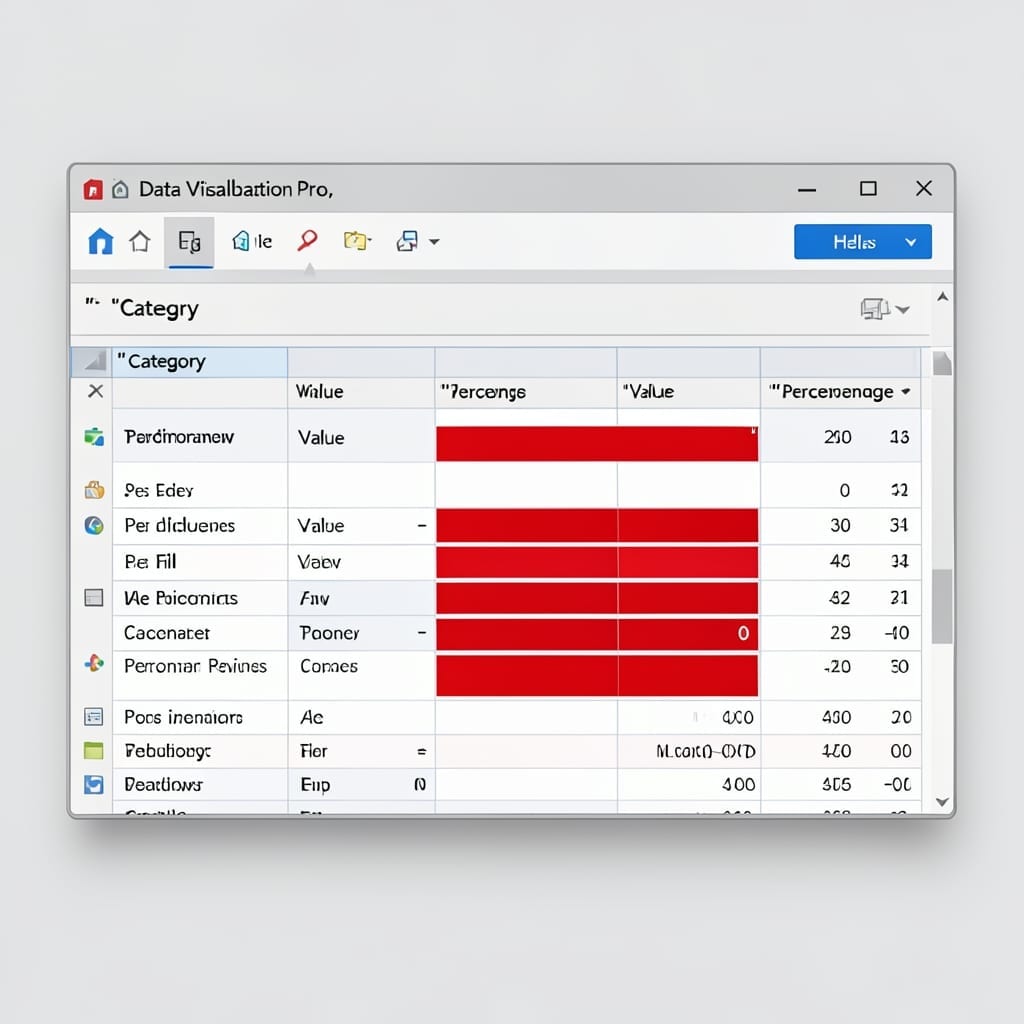Select the Pes Edey row label

159,490
